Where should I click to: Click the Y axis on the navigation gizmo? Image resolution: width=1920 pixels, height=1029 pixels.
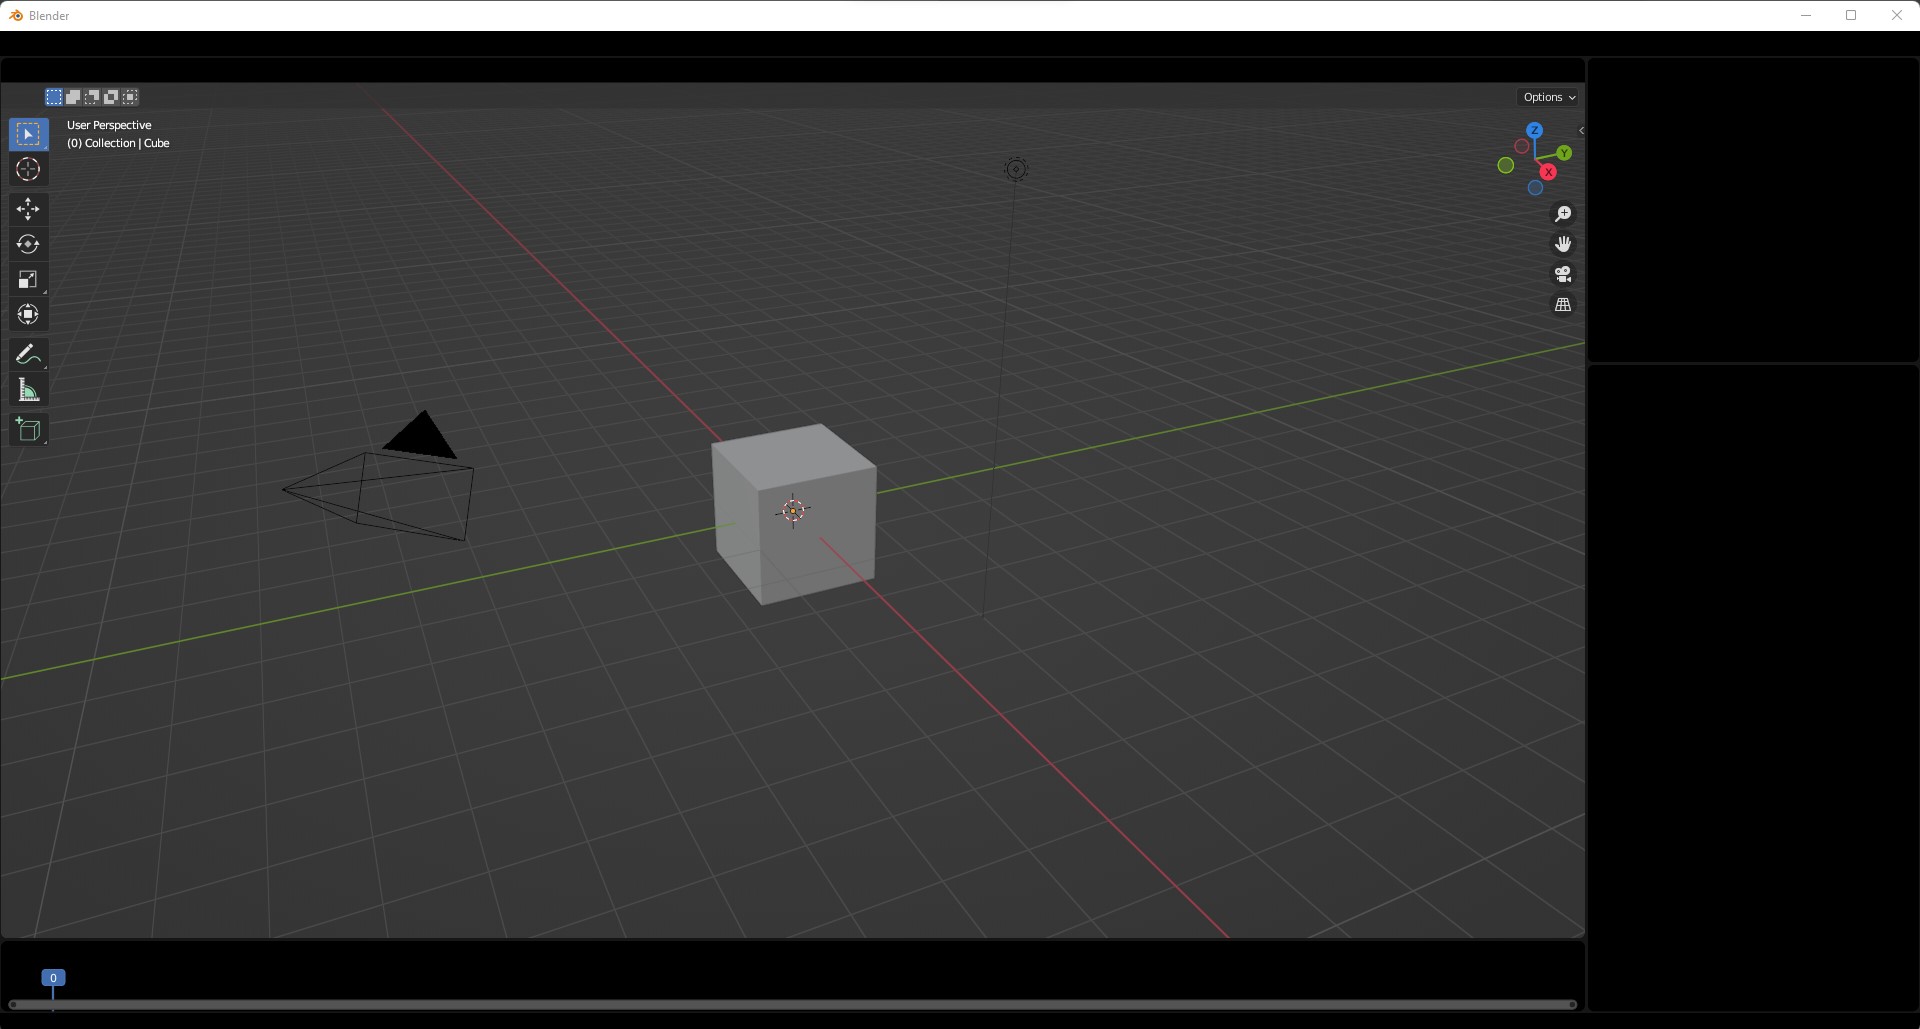click(x=1564, y=153)
